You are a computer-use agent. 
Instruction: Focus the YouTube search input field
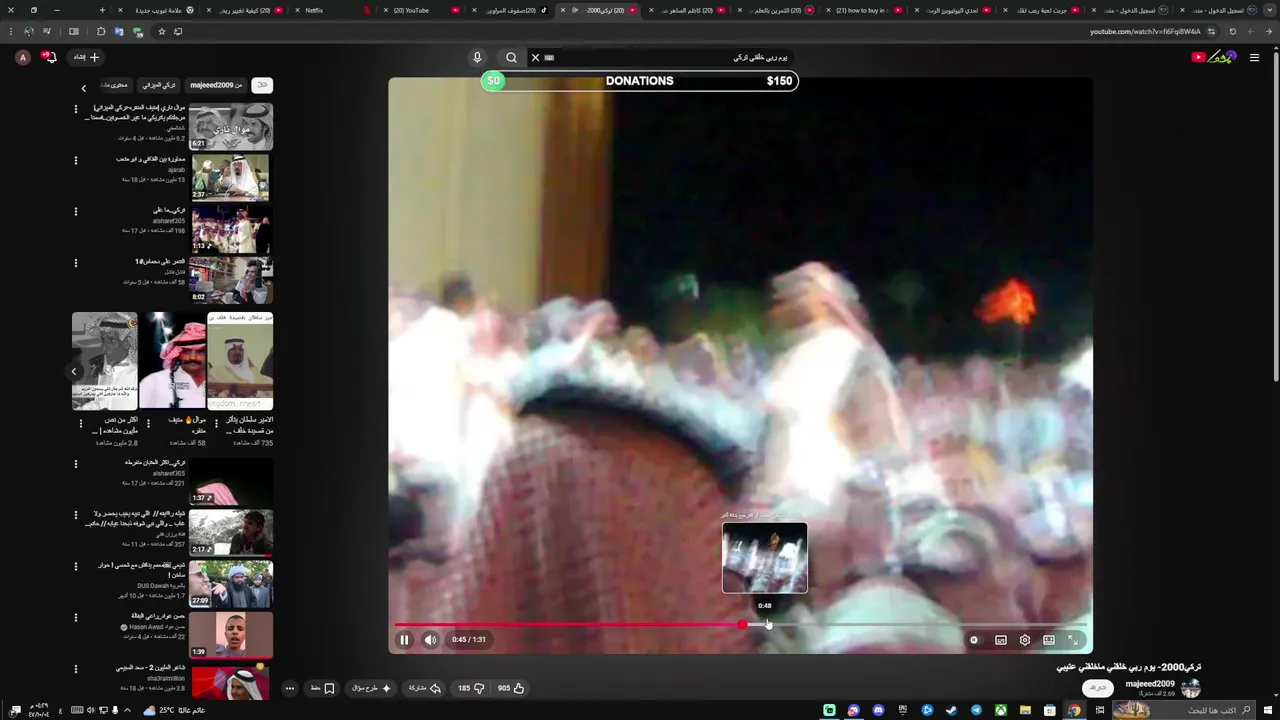tap(670, 58)
